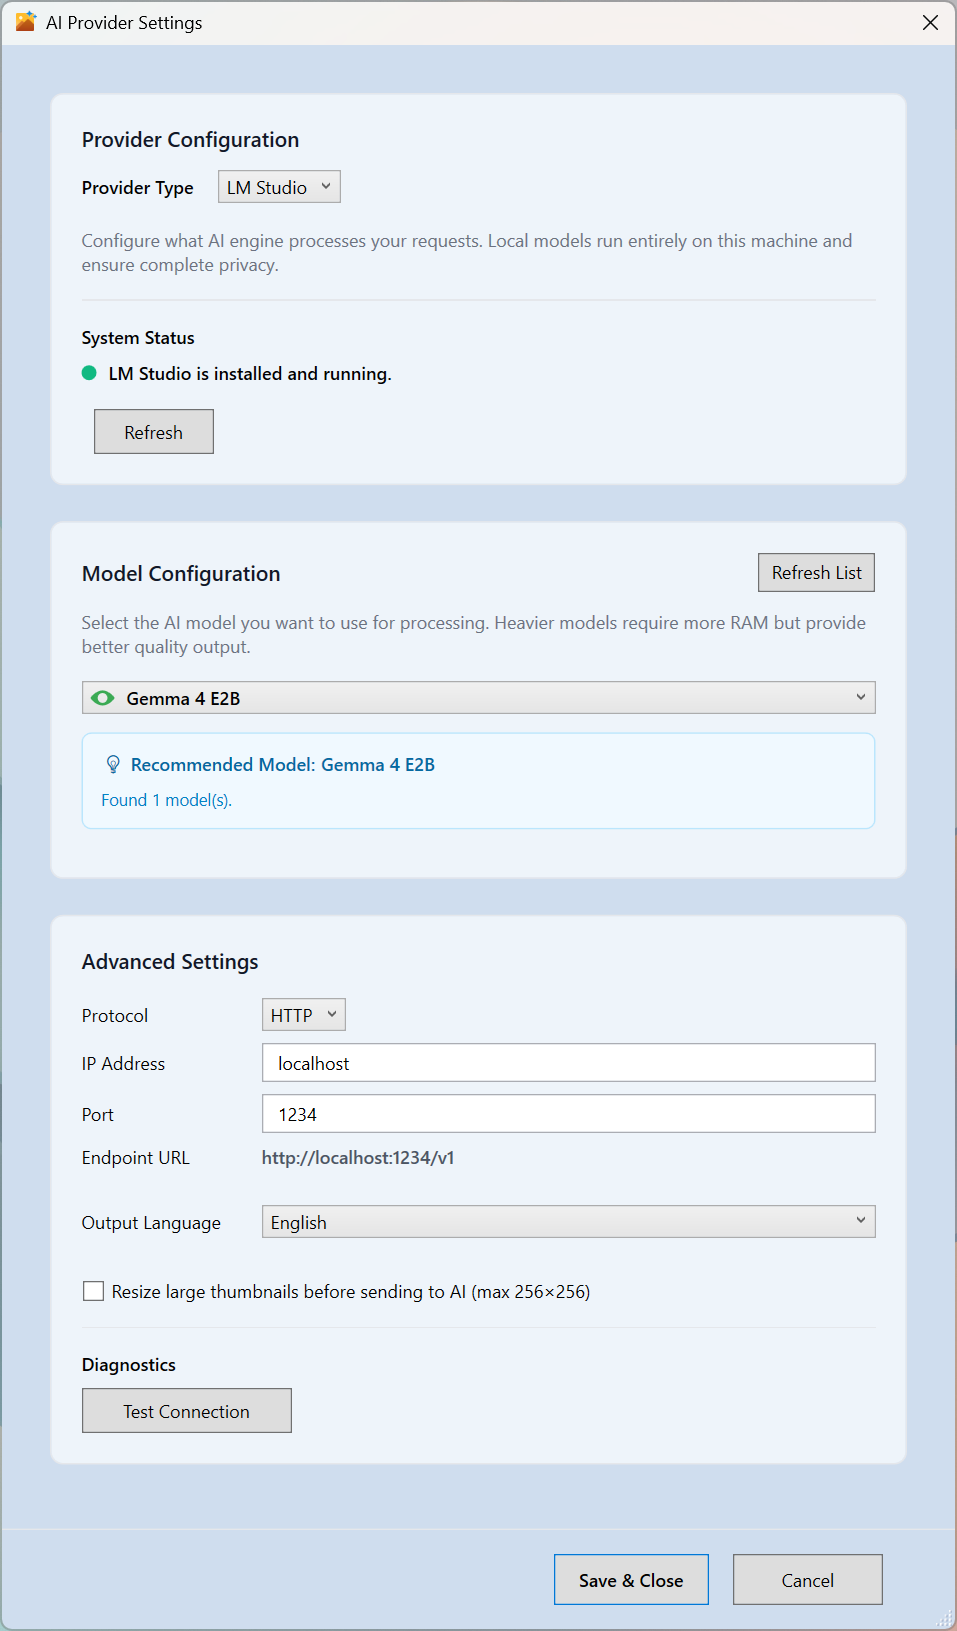Image resolution: width=957 pixels, height=1631 pixels.
Task: Click the lightbulb icon next to Recommended Model
Action: [x=113, y=765]
